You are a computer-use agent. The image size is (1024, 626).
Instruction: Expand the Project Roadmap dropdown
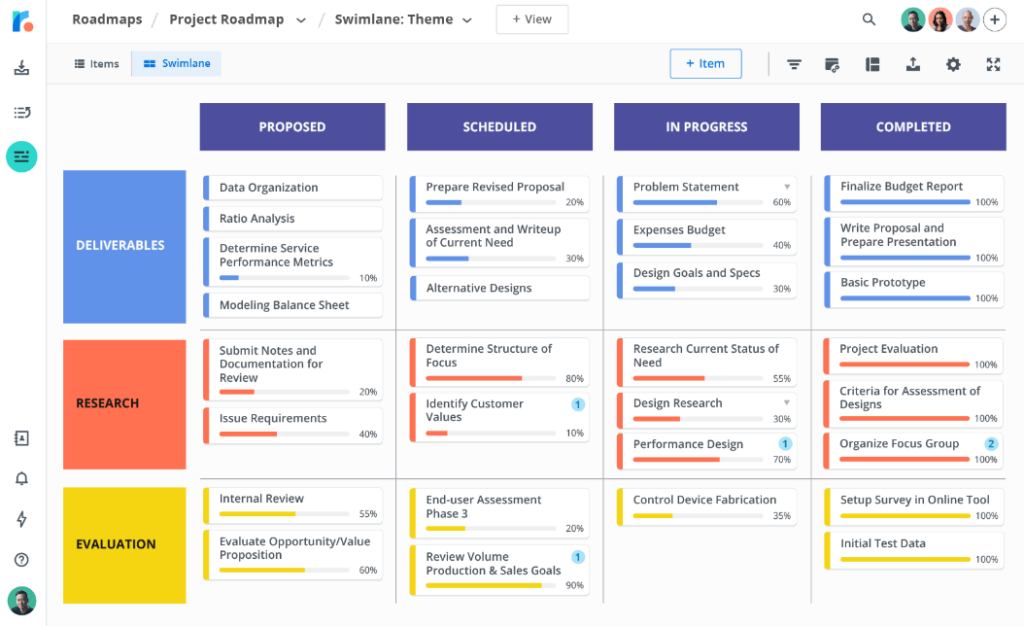301,20
